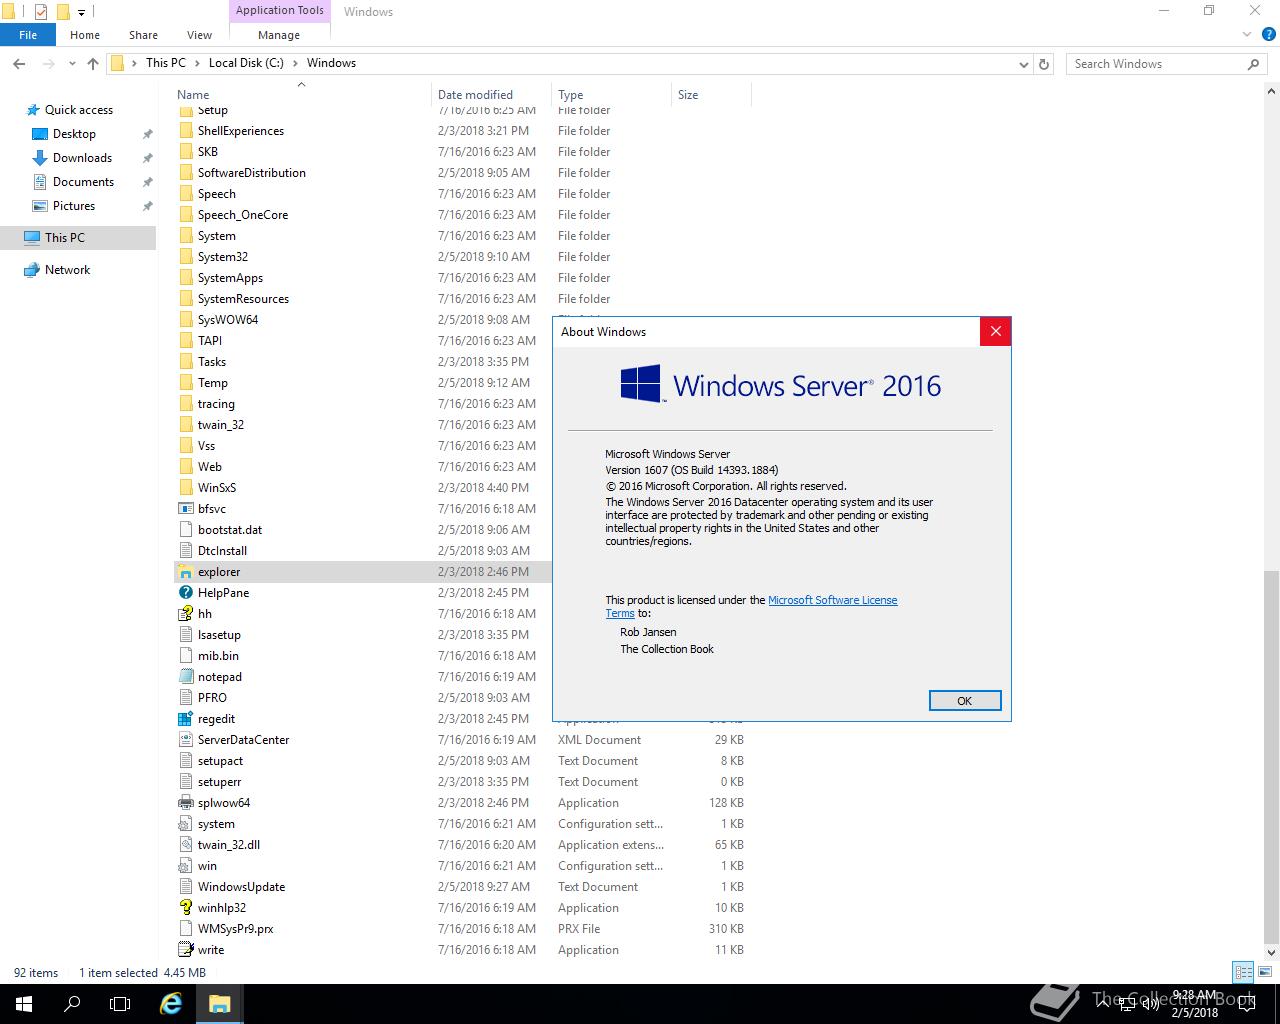Click the taskbar clock and date
Viewport: 1280px width, 1024px height.
(x=1194, y=1004)
